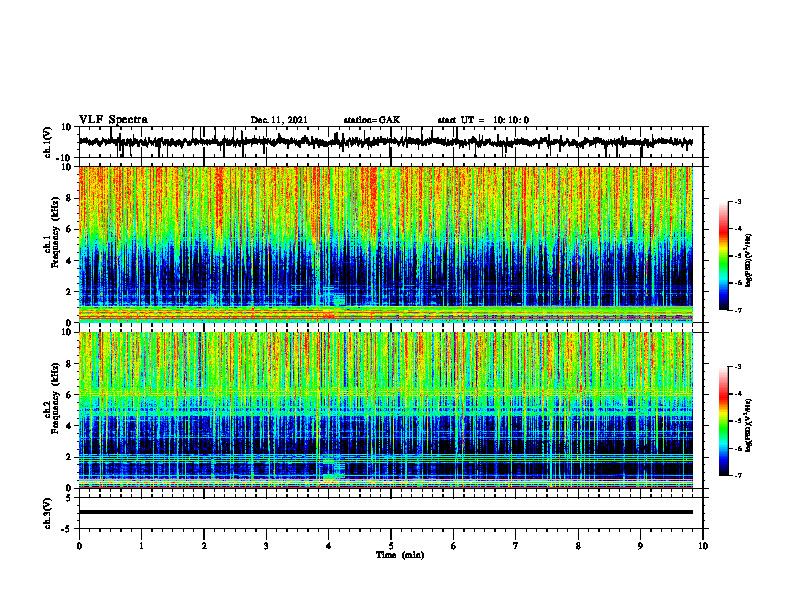Click the "VLF Spectra" title text
Image resolution: width=792 pixels, height=612 pixels.
(x=113, y=120)
